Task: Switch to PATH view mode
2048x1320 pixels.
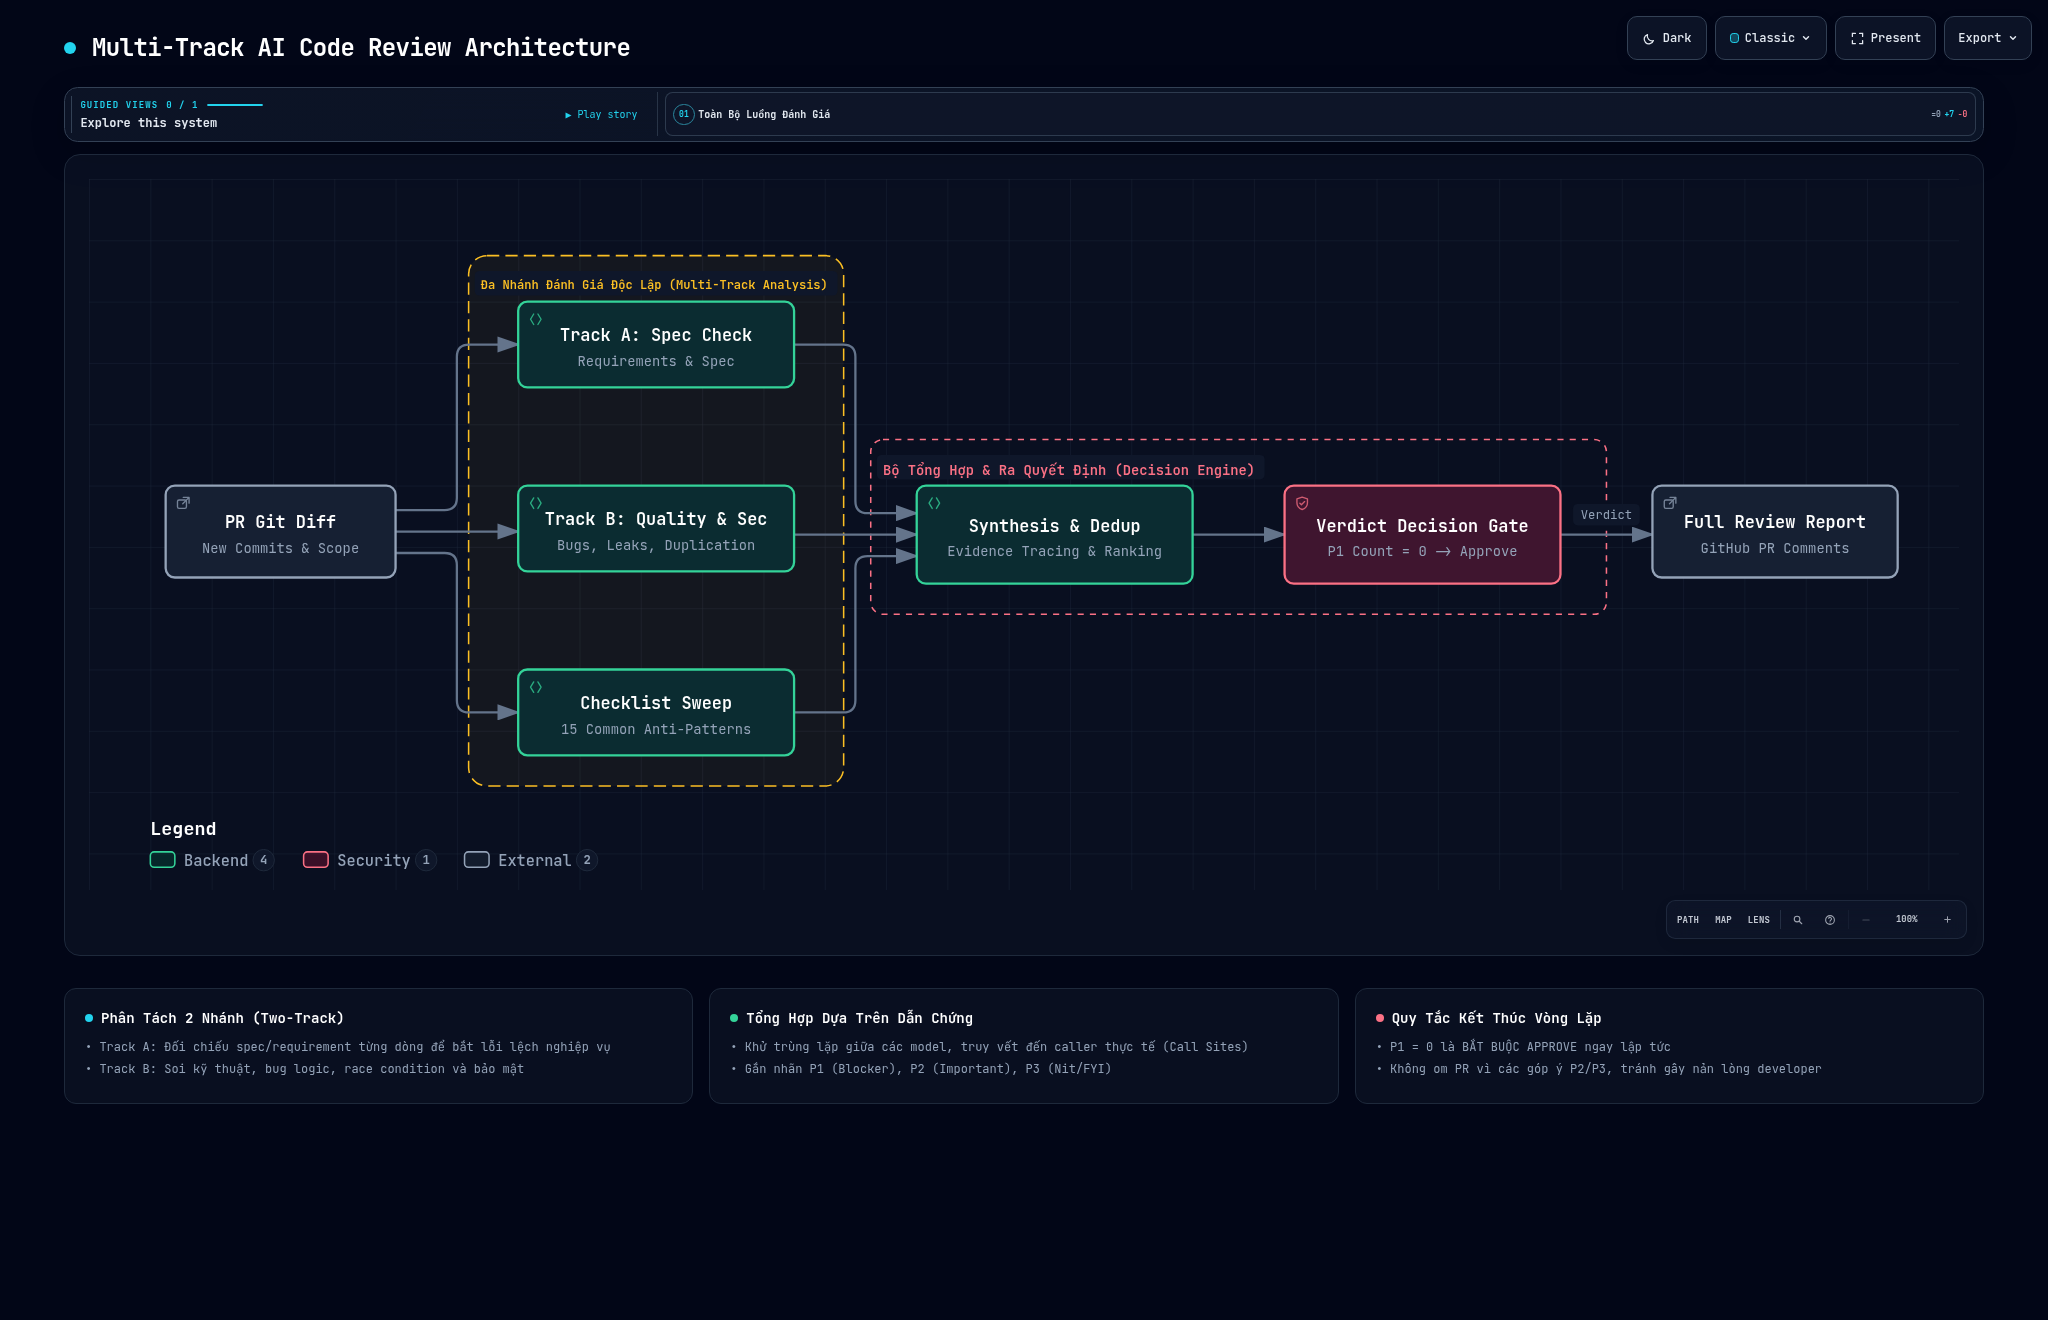Action: pyautogui.click(x=1687, y=920)
